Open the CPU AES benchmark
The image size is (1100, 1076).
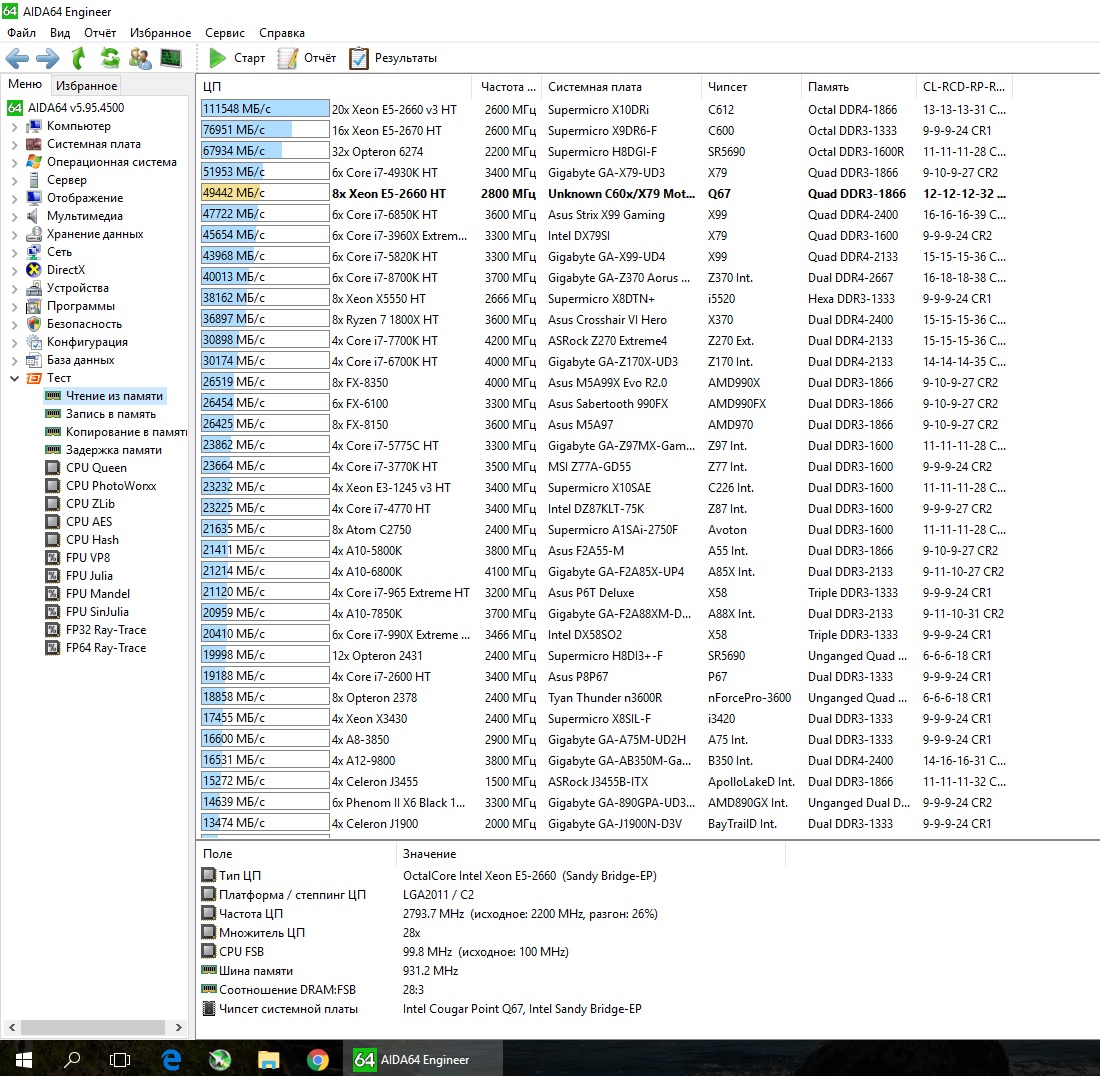coord(88,522)
